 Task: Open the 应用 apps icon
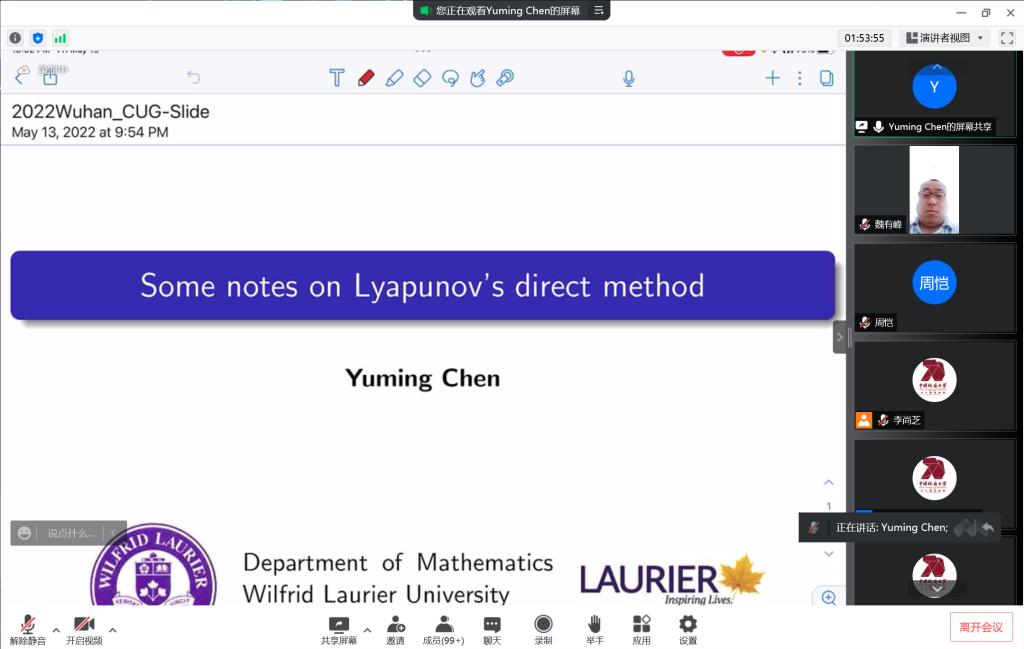(641, 626)
